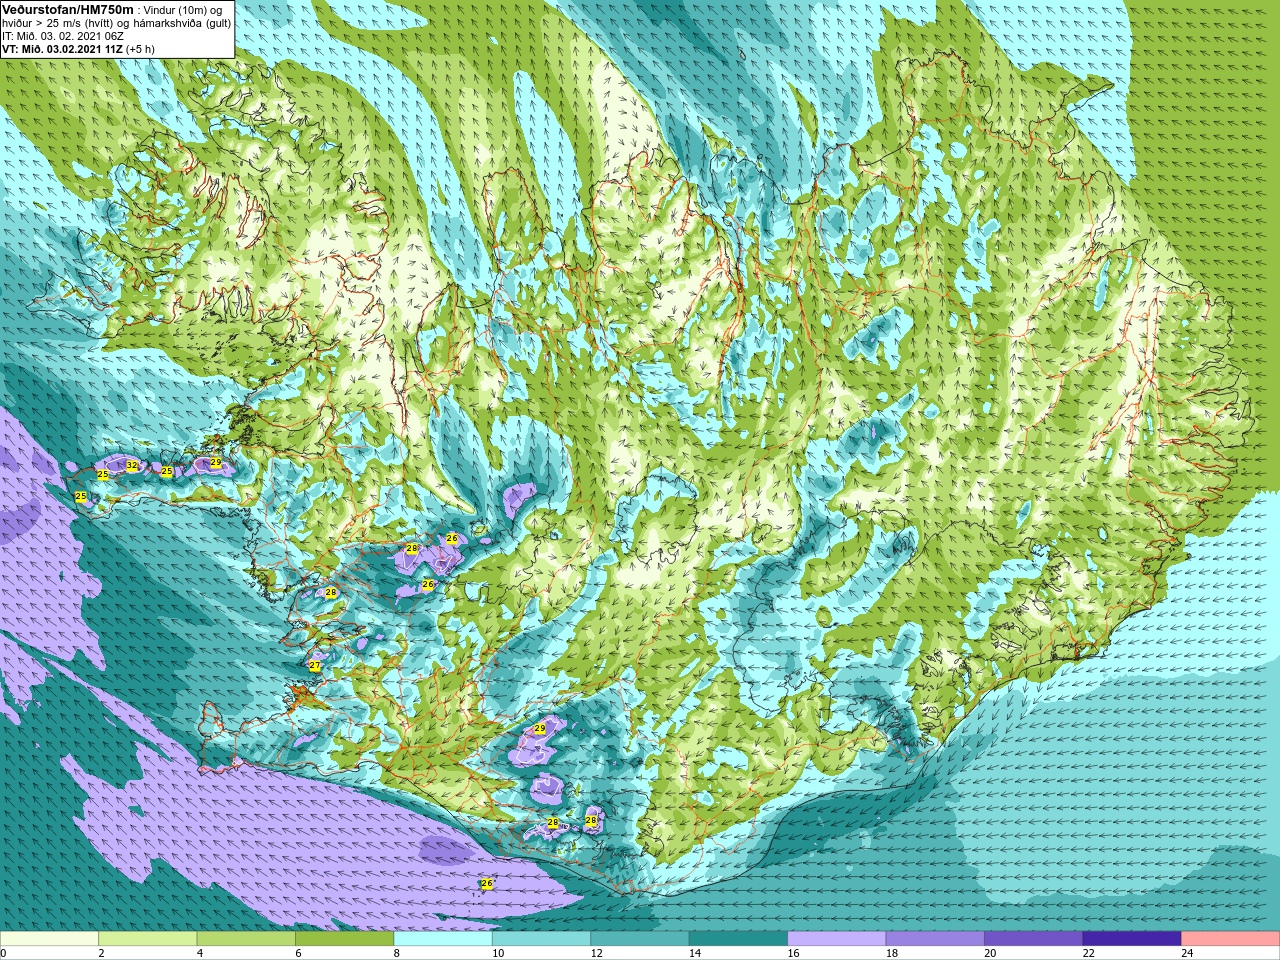Click the legend tick label '20'
The height and width of the screenshot is (960, 1280).
click(990, 954)
